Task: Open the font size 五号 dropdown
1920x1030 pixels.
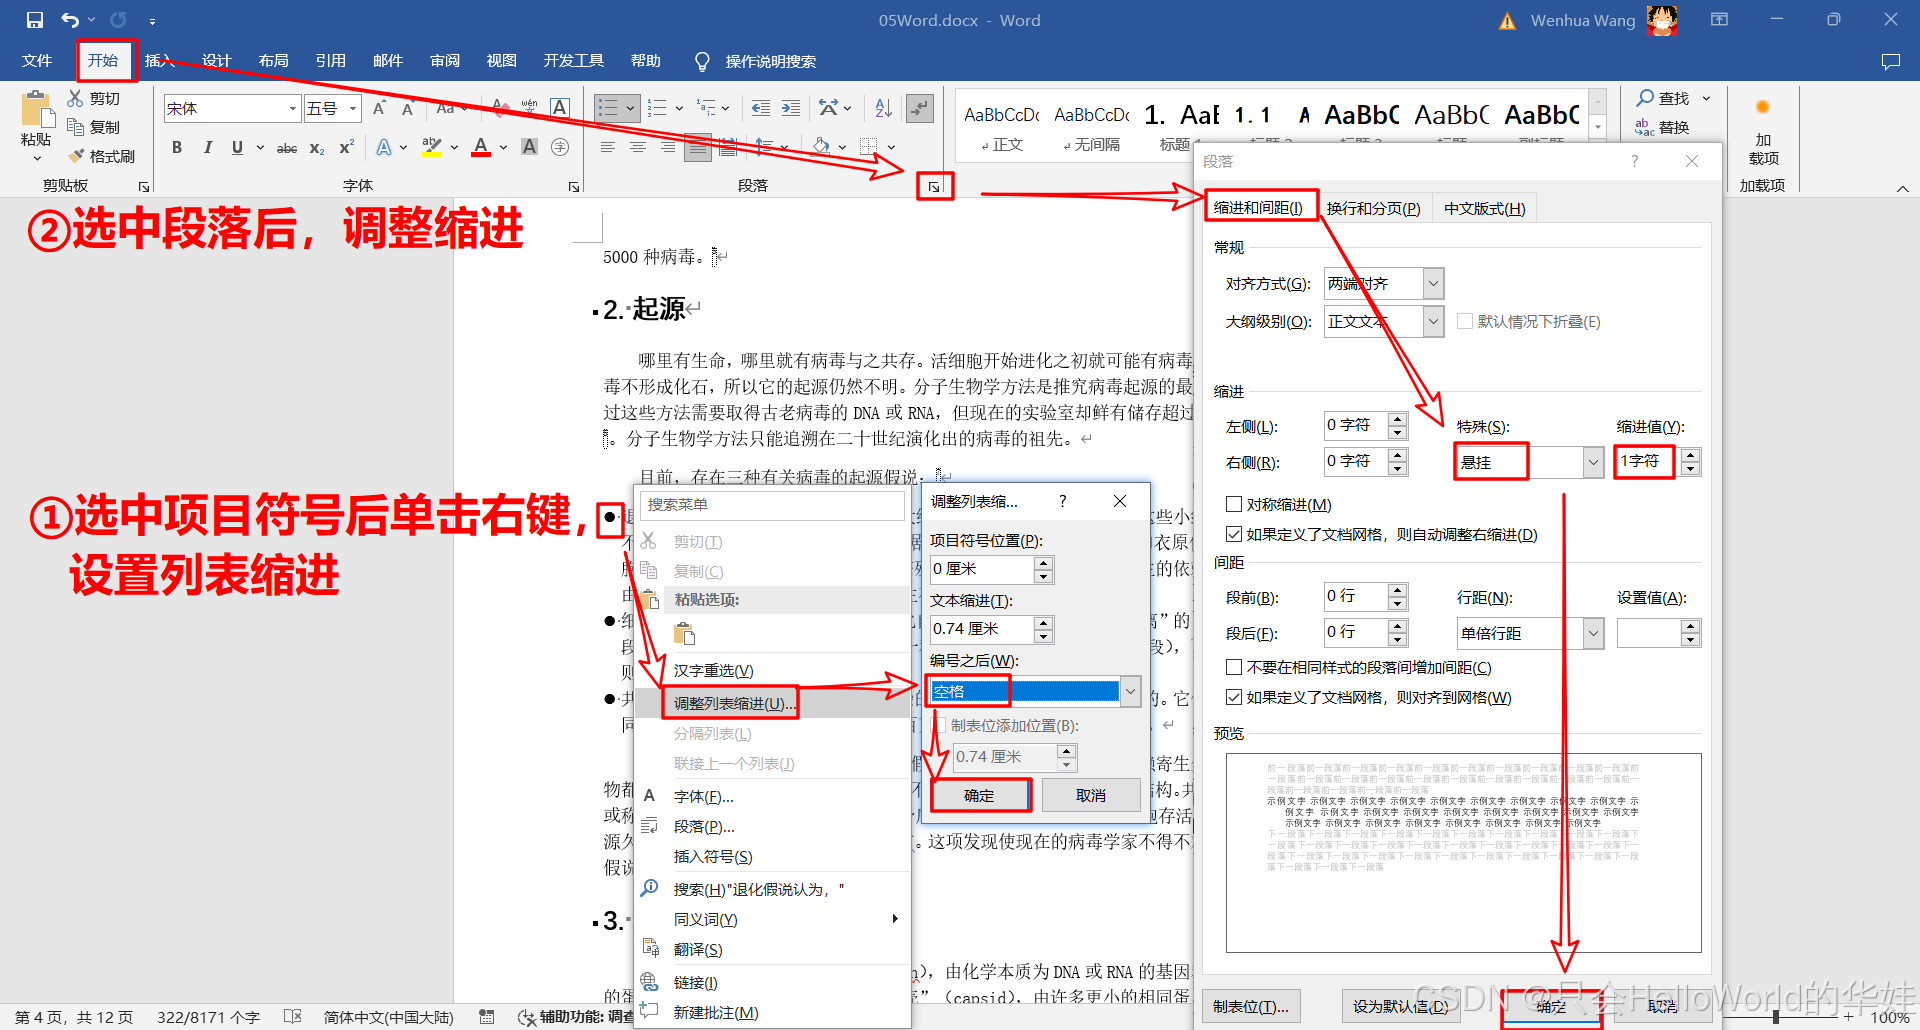Action: (354, 108)
